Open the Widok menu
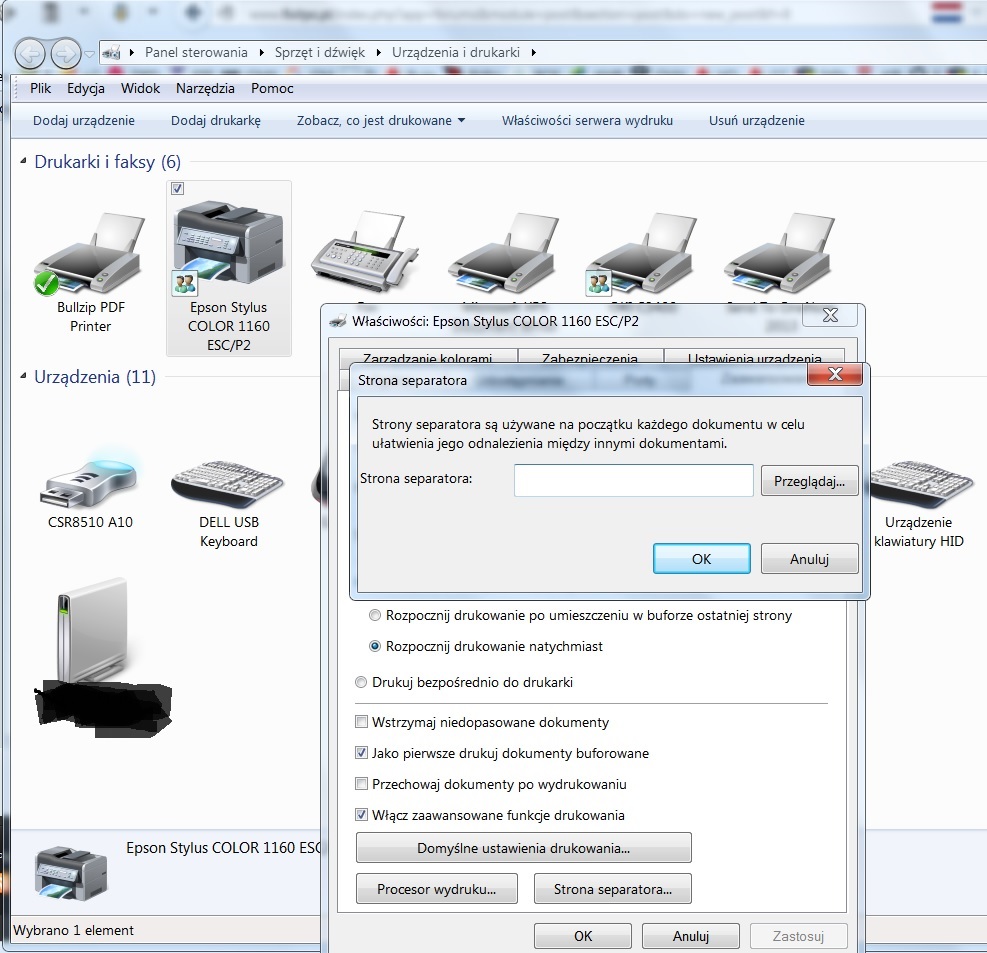The image size is (987, 953). point(140,88)
